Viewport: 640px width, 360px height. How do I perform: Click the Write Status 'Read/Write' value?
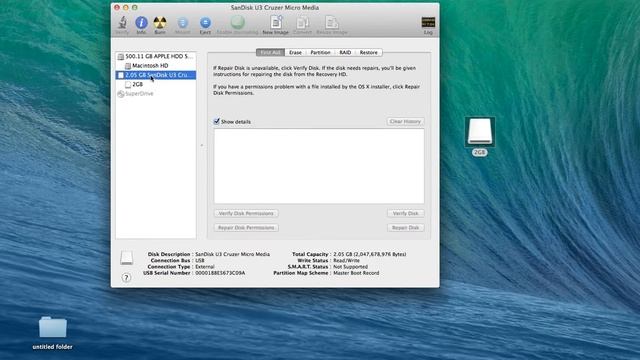point(346,260)
